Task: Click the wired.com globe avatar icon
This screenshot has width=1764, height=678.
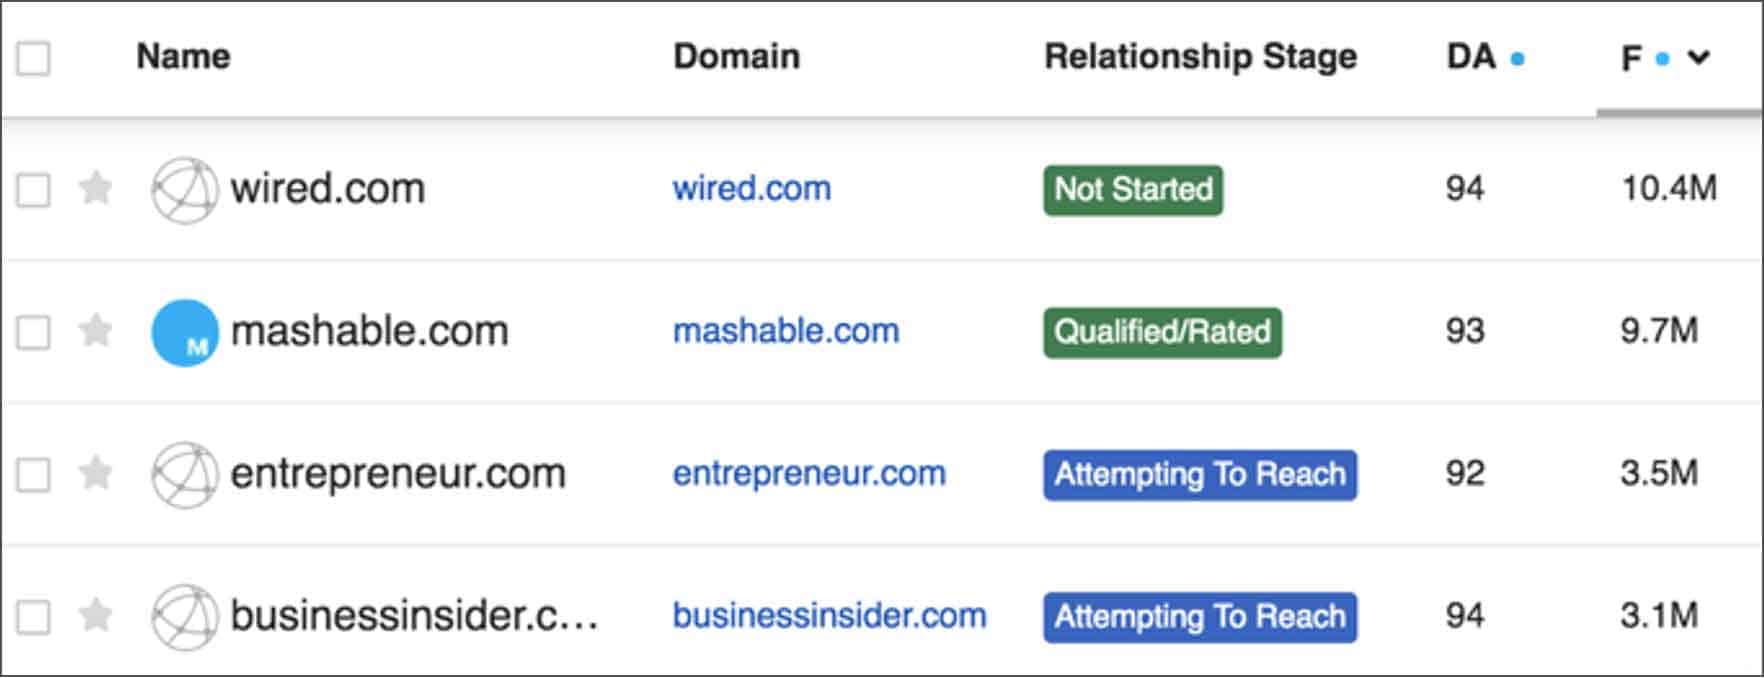Action: pos(185,190)
